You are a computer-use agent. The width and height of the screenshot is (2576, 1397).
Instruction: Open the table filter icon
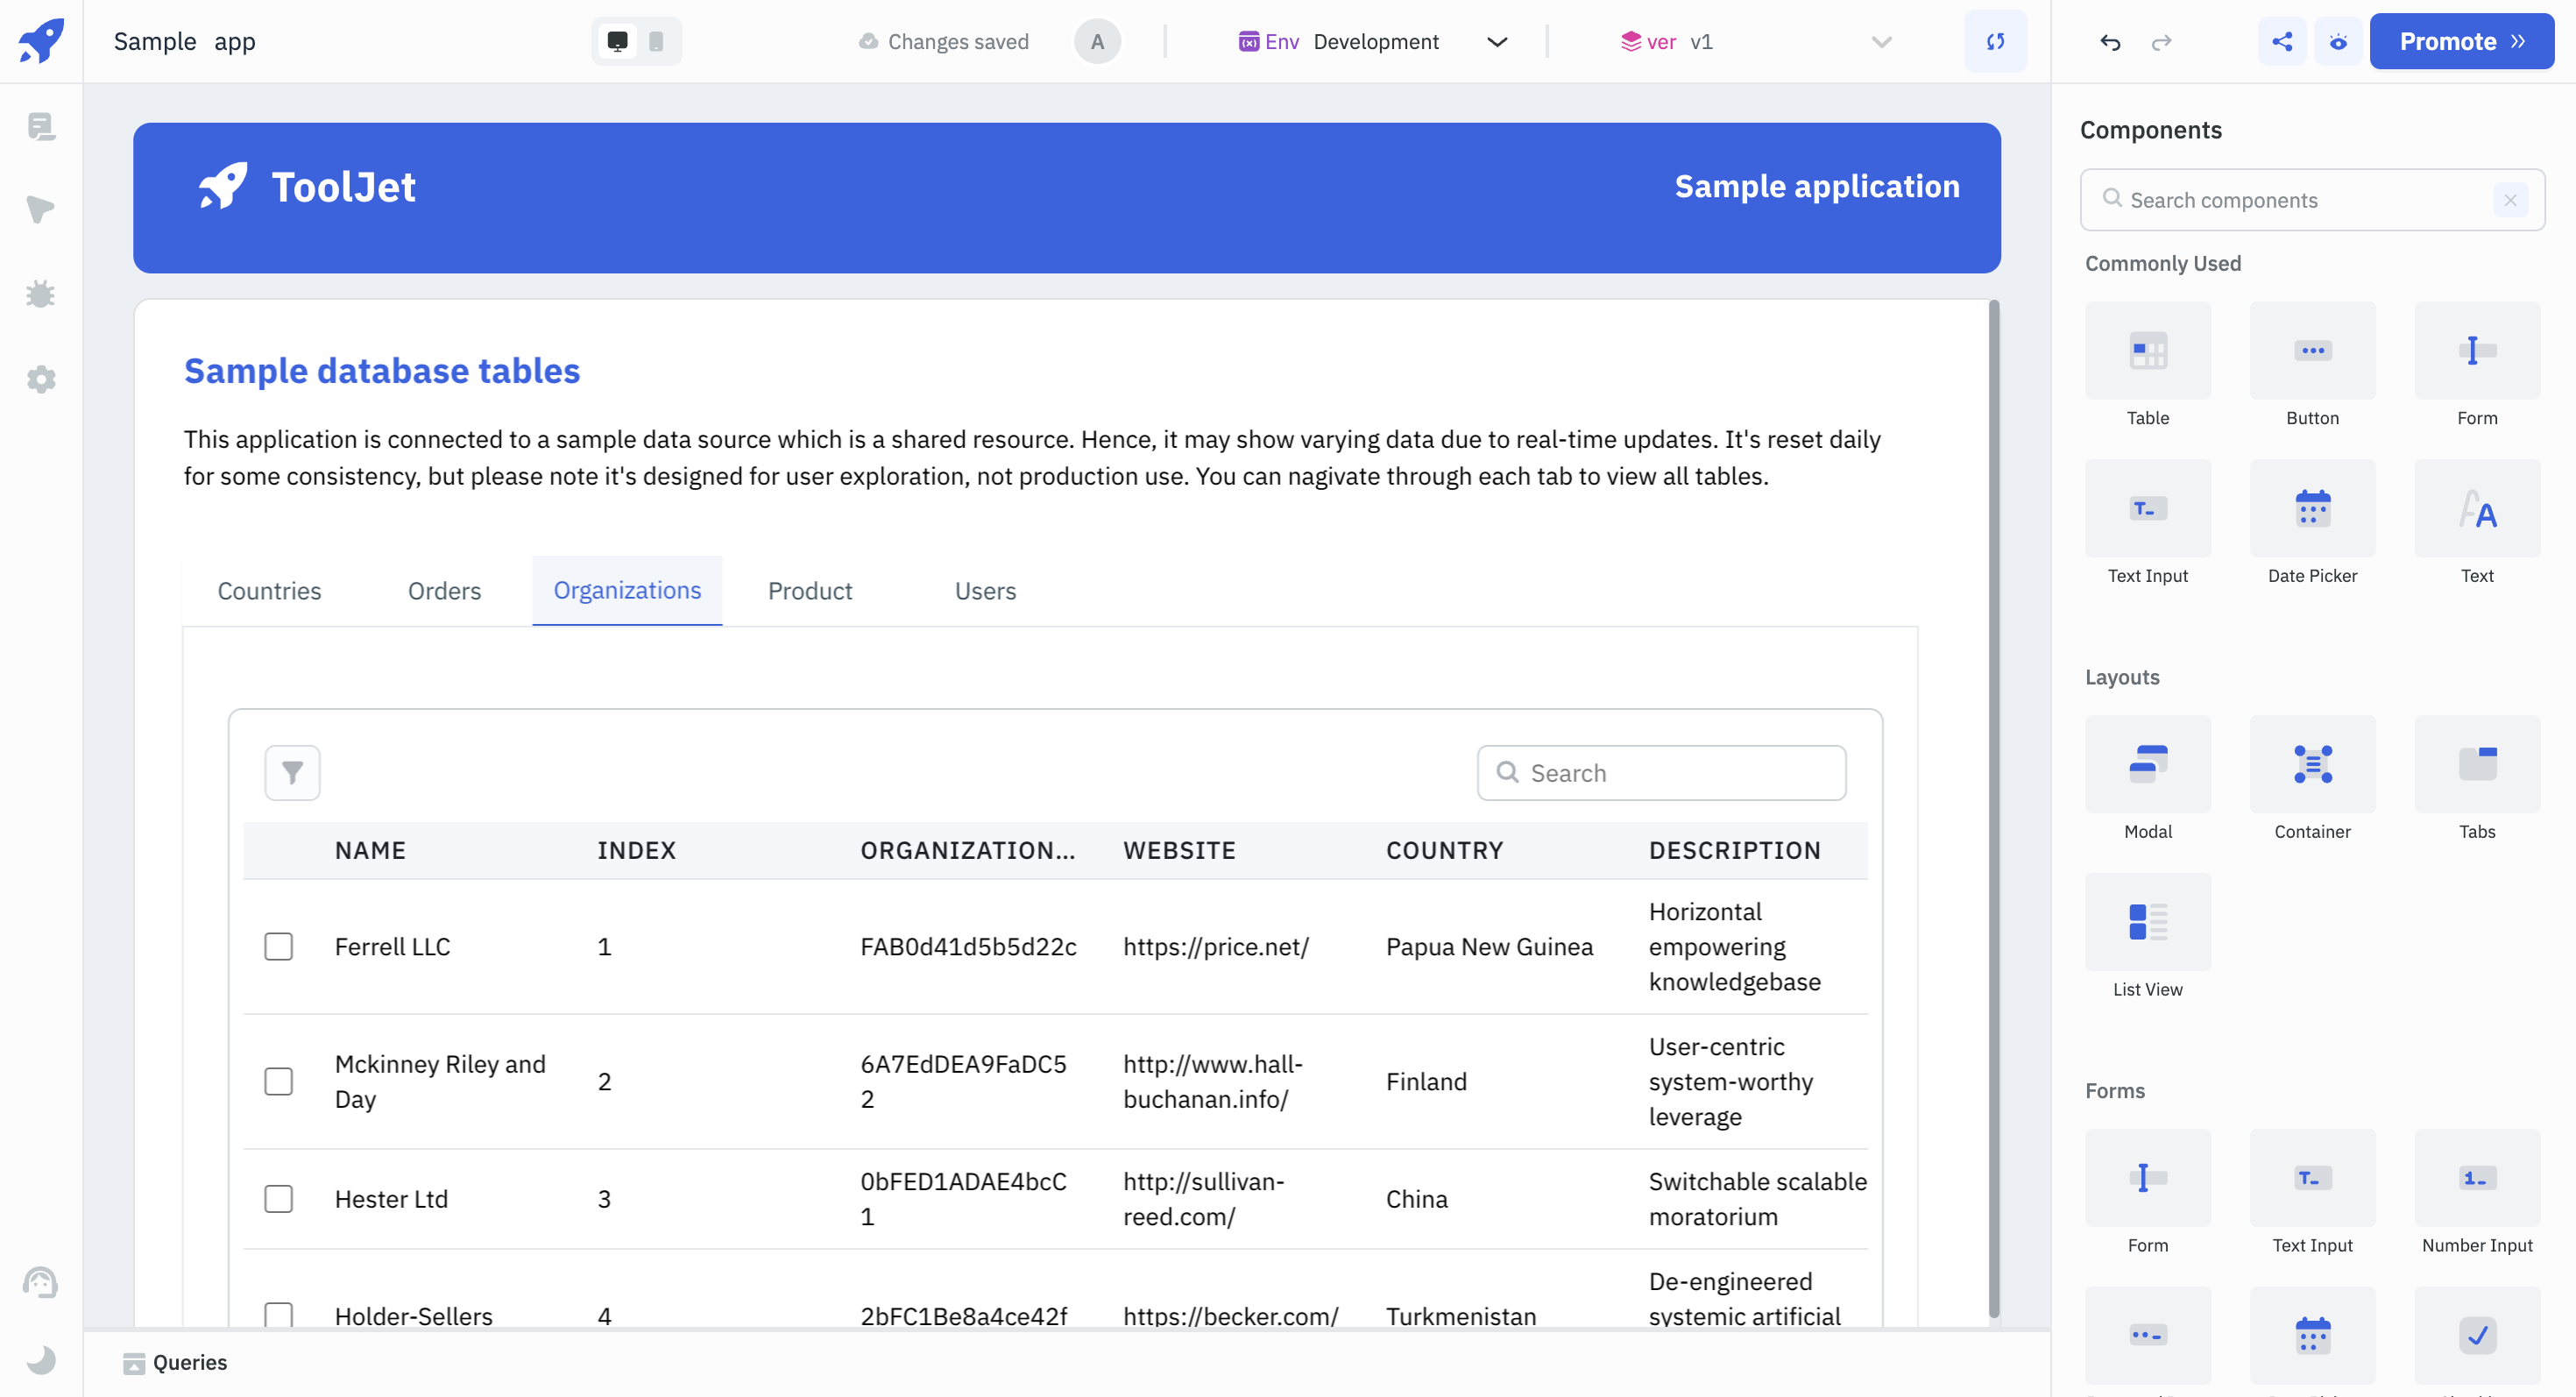point(292,772)
